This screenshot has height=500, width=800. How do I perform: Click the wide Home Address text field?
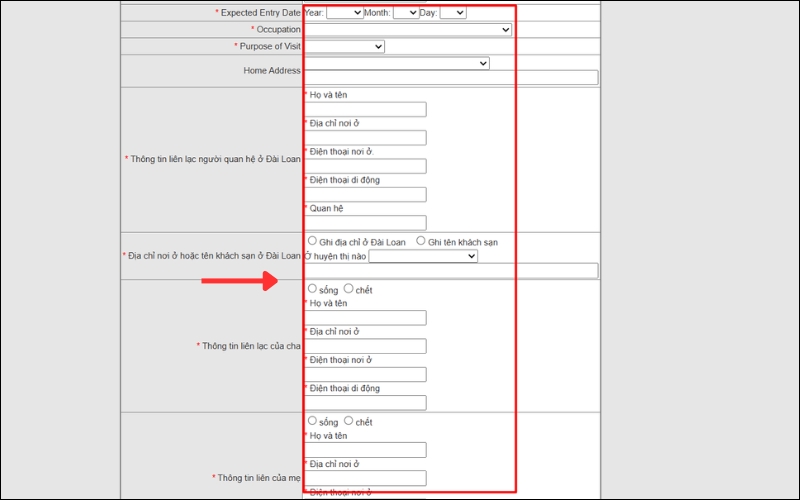click(450, 78)
